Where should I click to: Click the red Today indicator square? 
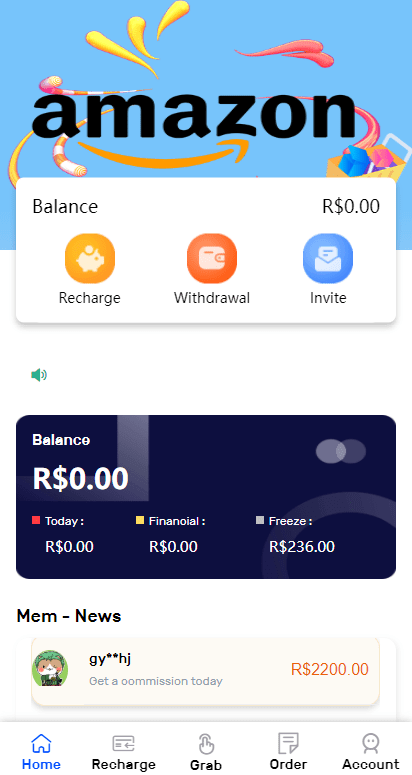pos(36,520)
